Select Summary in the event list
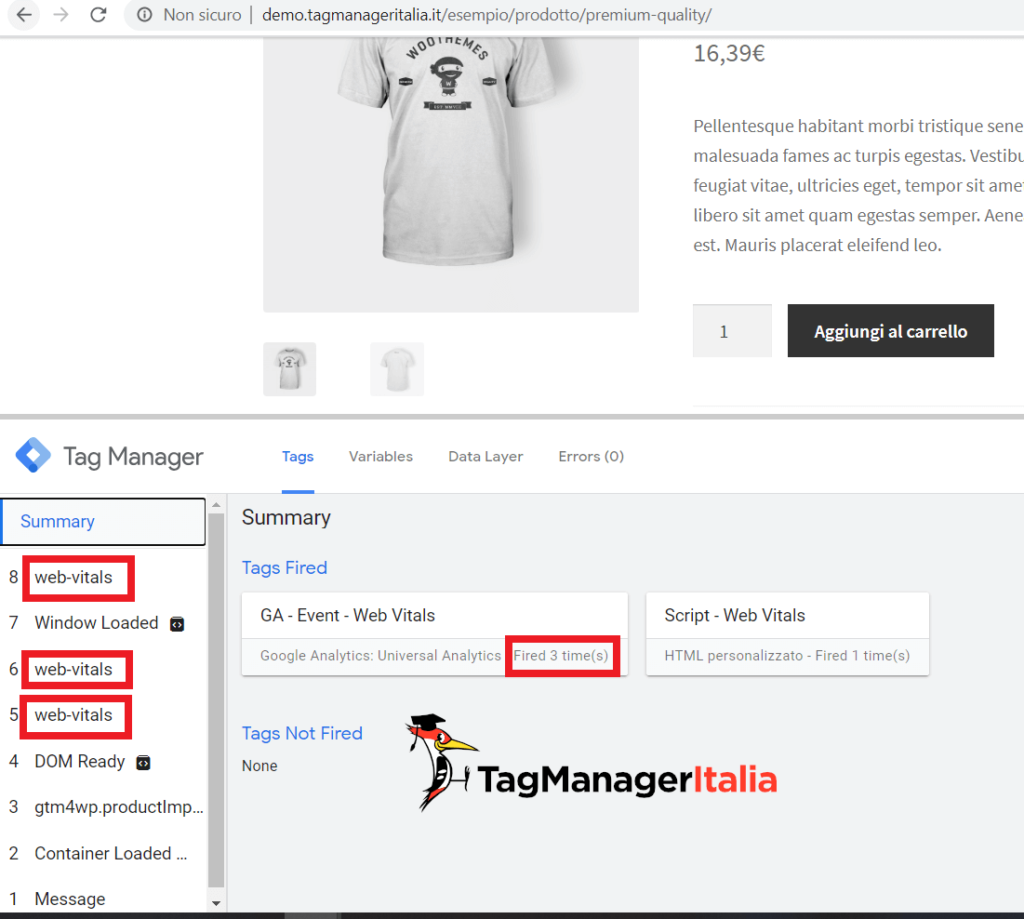 (103, 521)
